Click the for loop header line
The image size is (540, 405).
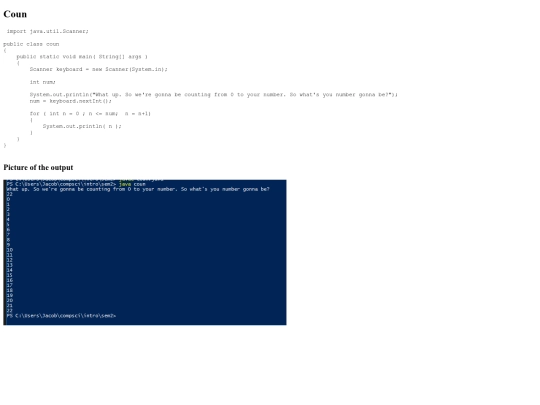coord(90,113)
